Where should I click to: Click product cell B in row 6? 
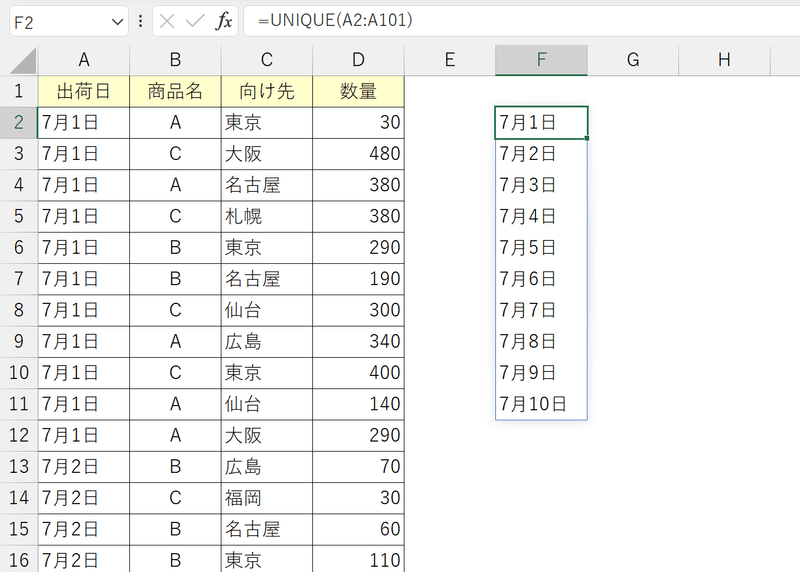(175, 247)
